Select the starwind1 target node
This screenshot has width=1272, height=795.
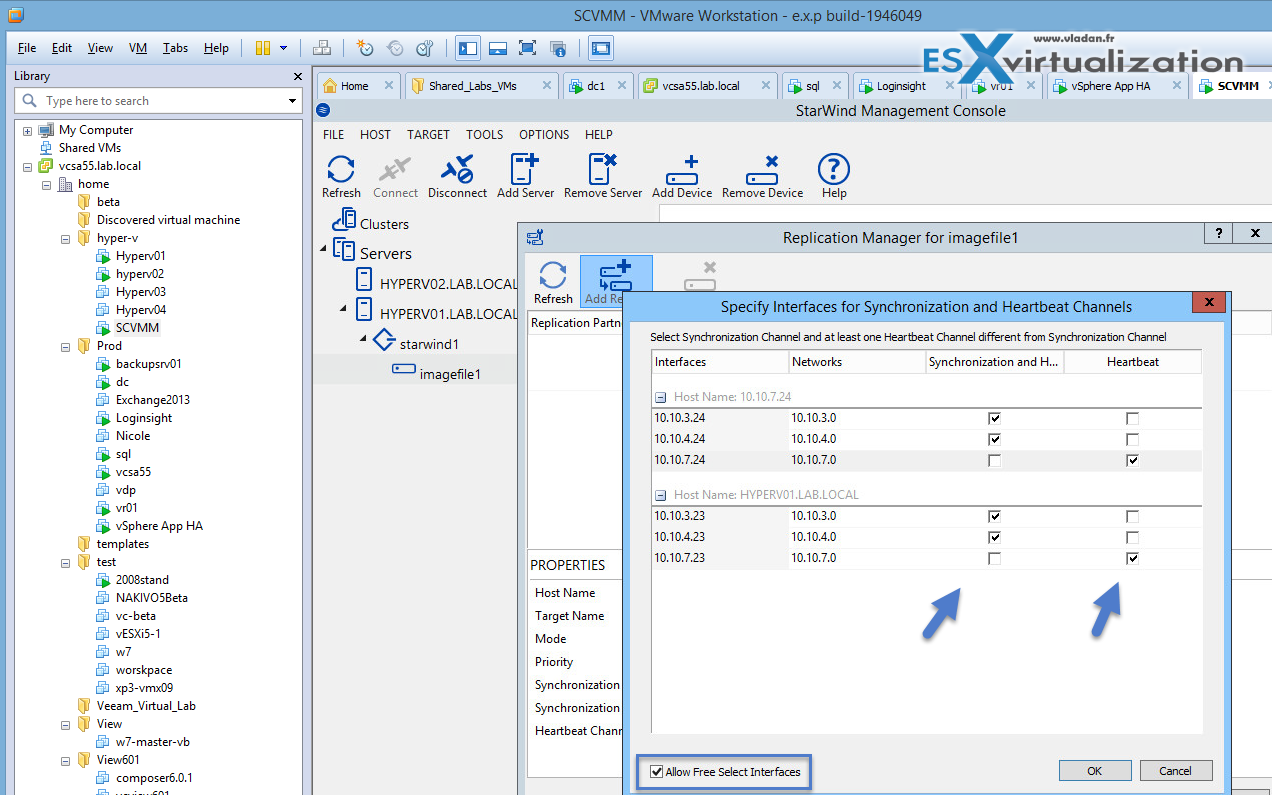pyautogui.click(x=429, y=344)
